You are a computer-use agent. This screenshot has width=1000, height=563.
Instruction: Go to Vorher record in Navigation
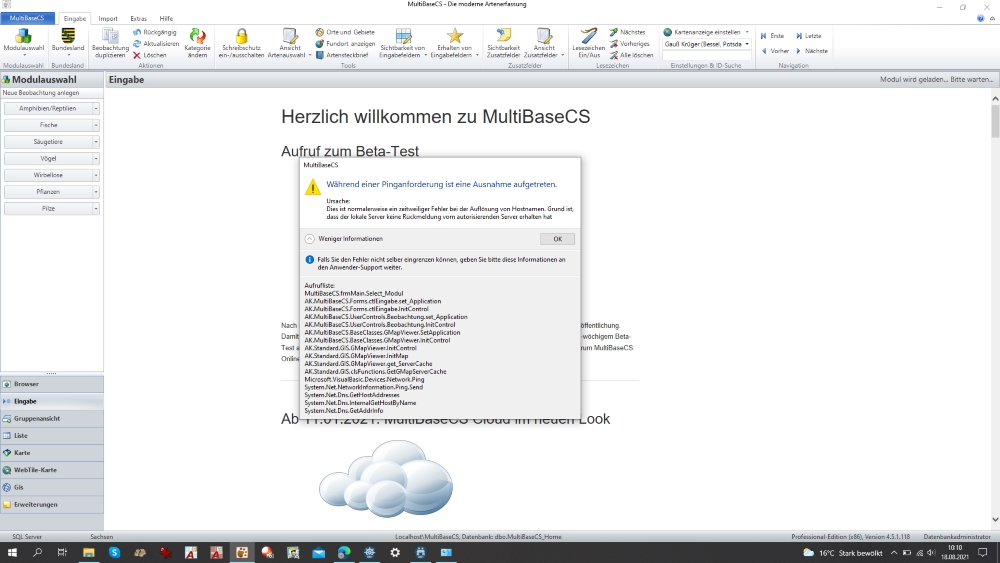coord(775,50)
